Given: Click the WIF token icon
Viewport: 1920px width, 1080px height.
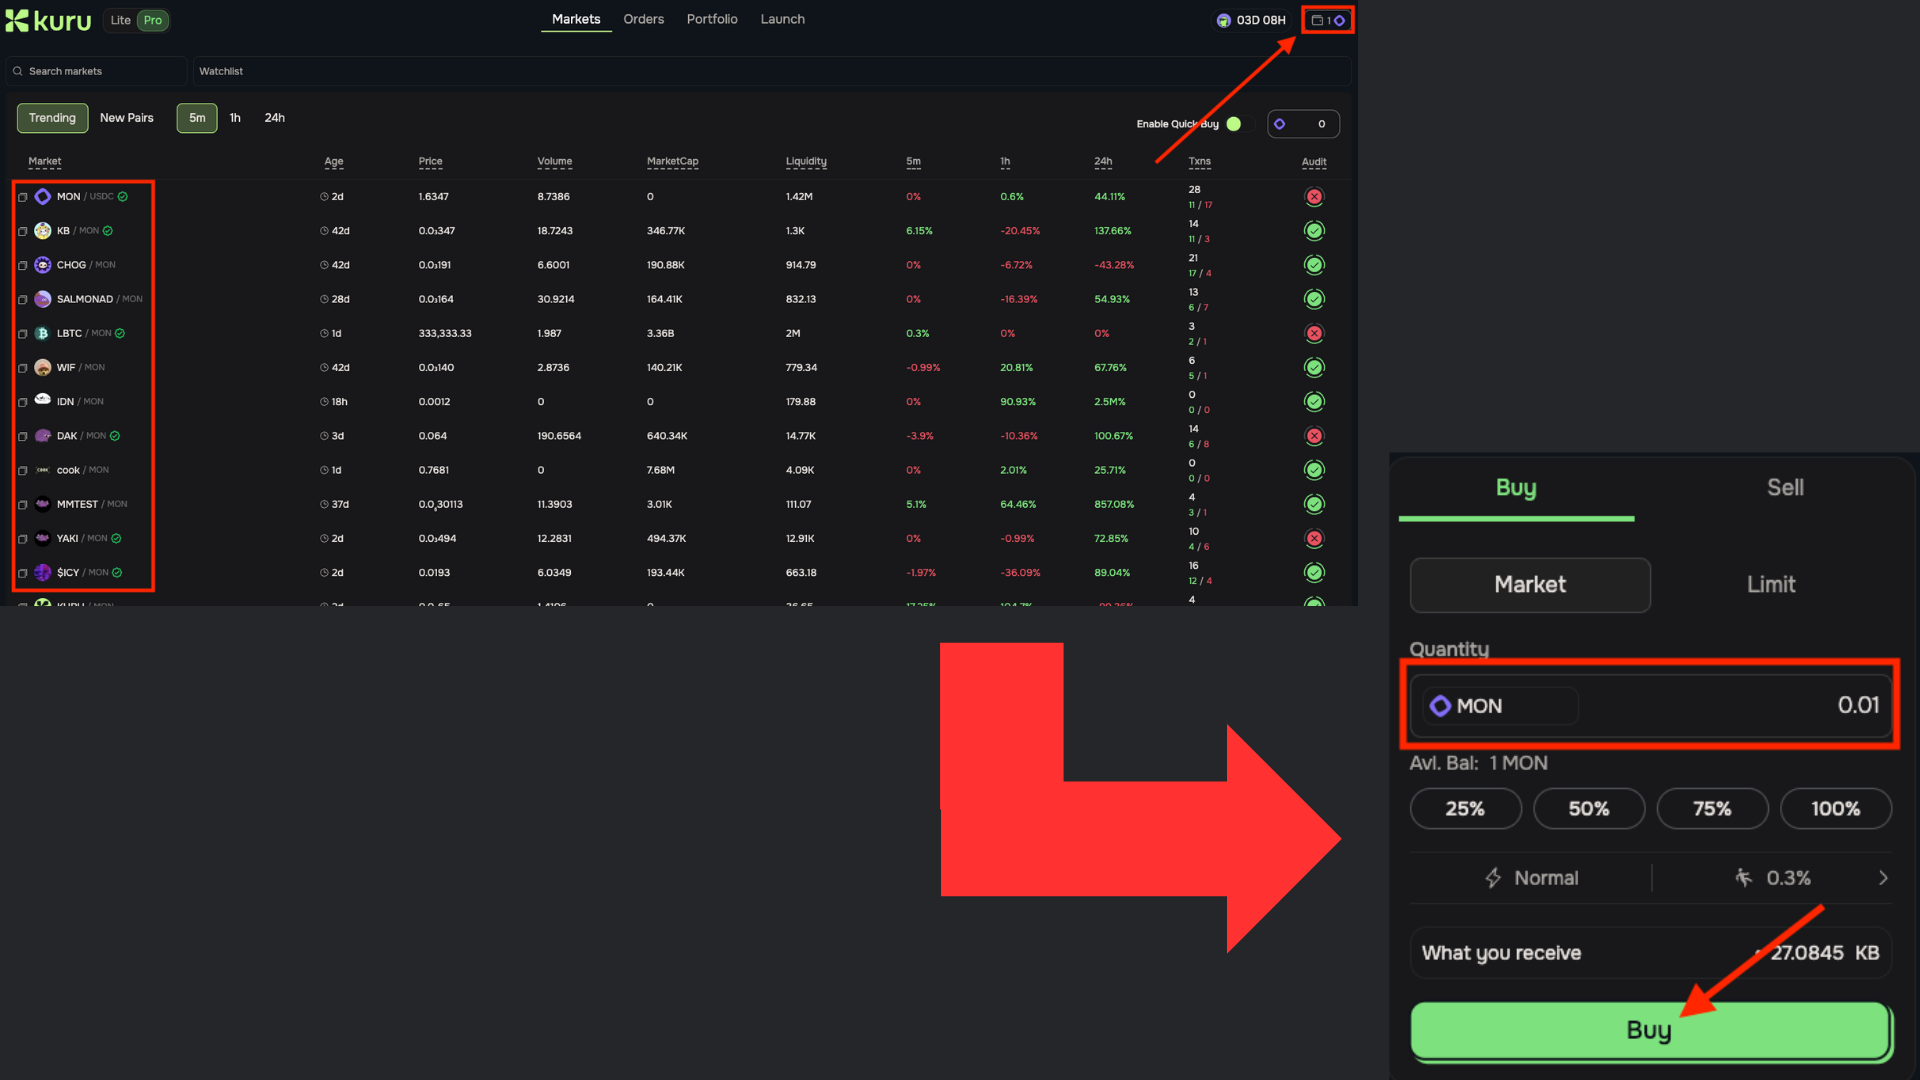Looking at the screenshot, I should pos(43,367).
